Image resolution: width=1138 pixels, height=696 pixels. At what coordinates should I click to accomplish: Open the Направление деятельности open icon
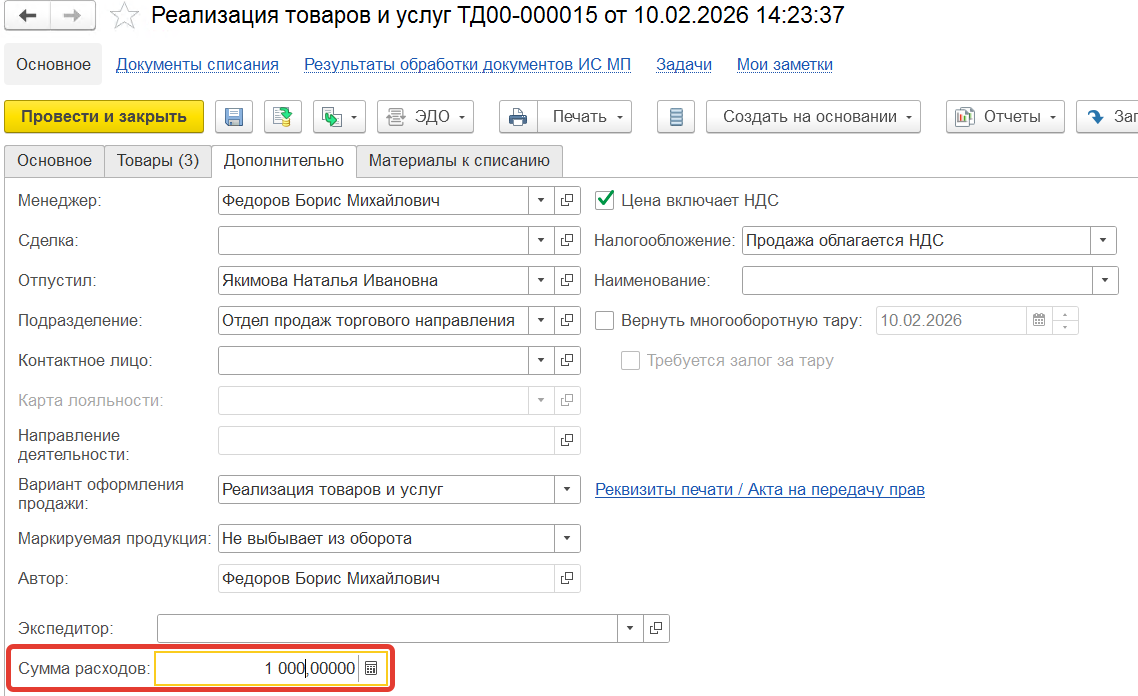pyautogui.click(x=567, y=440)
